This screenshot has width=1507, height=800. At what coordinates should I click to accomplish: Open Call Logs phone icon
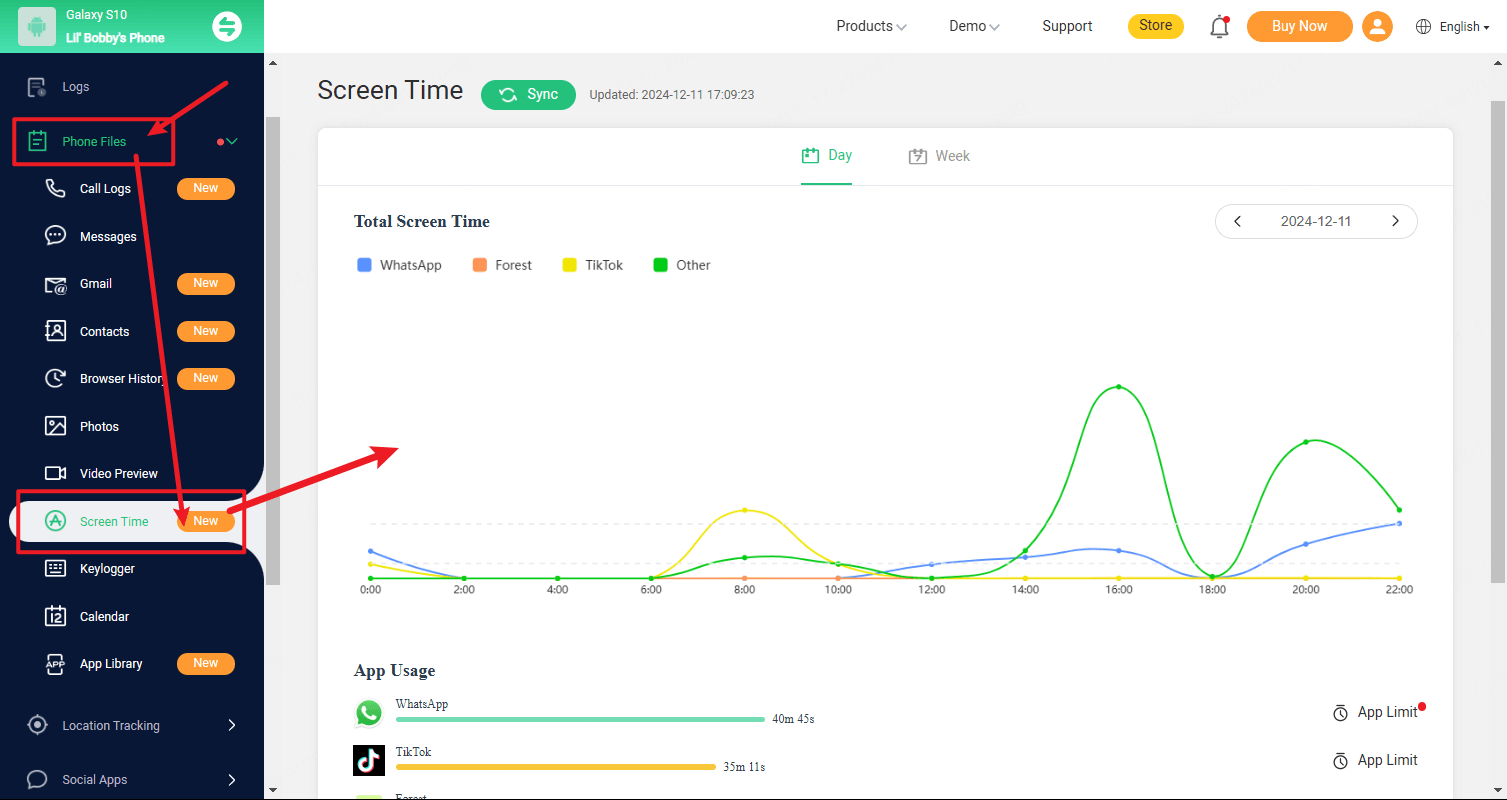point(56,188)
